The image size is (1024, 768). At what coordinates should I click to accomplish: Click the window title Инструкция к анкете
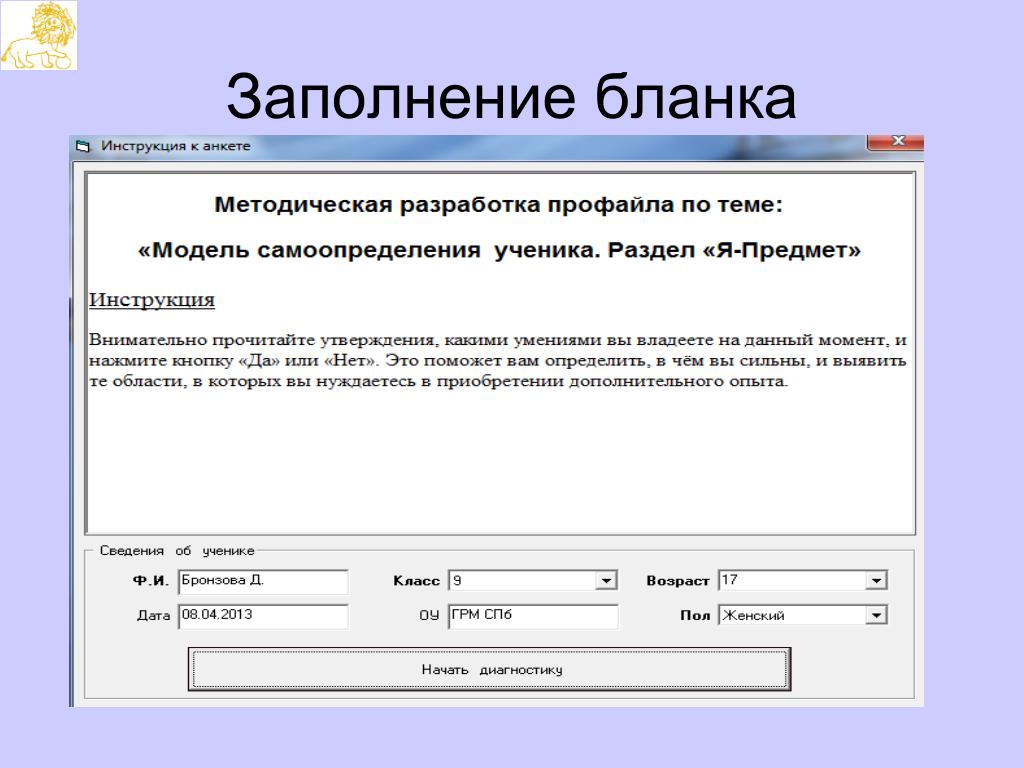point(176,146)
